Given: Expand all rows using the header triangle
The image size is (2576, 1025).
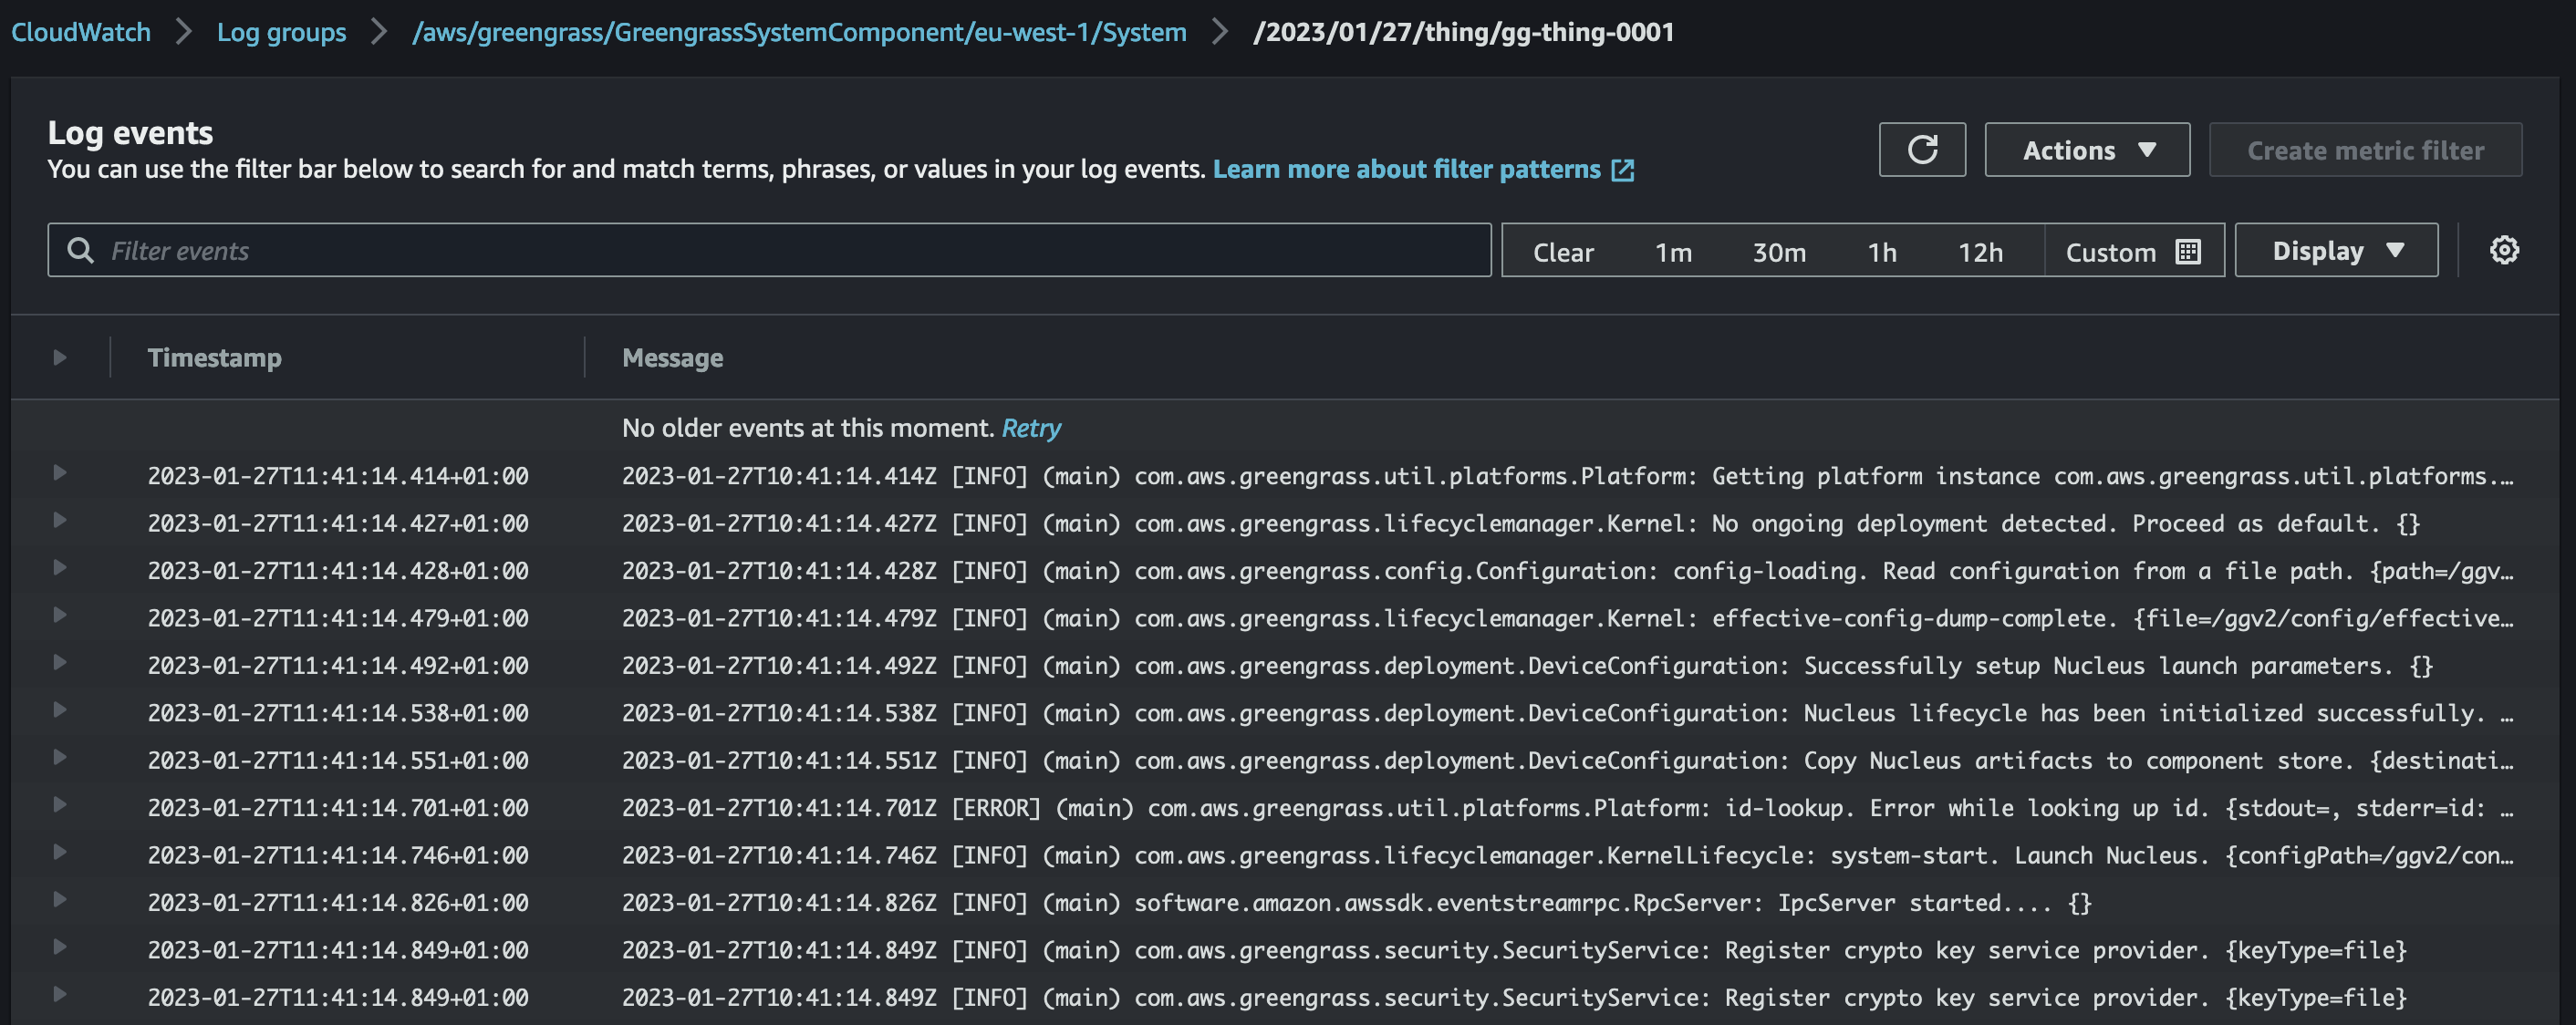Looking at the screenshot, I should coord(60,357).
